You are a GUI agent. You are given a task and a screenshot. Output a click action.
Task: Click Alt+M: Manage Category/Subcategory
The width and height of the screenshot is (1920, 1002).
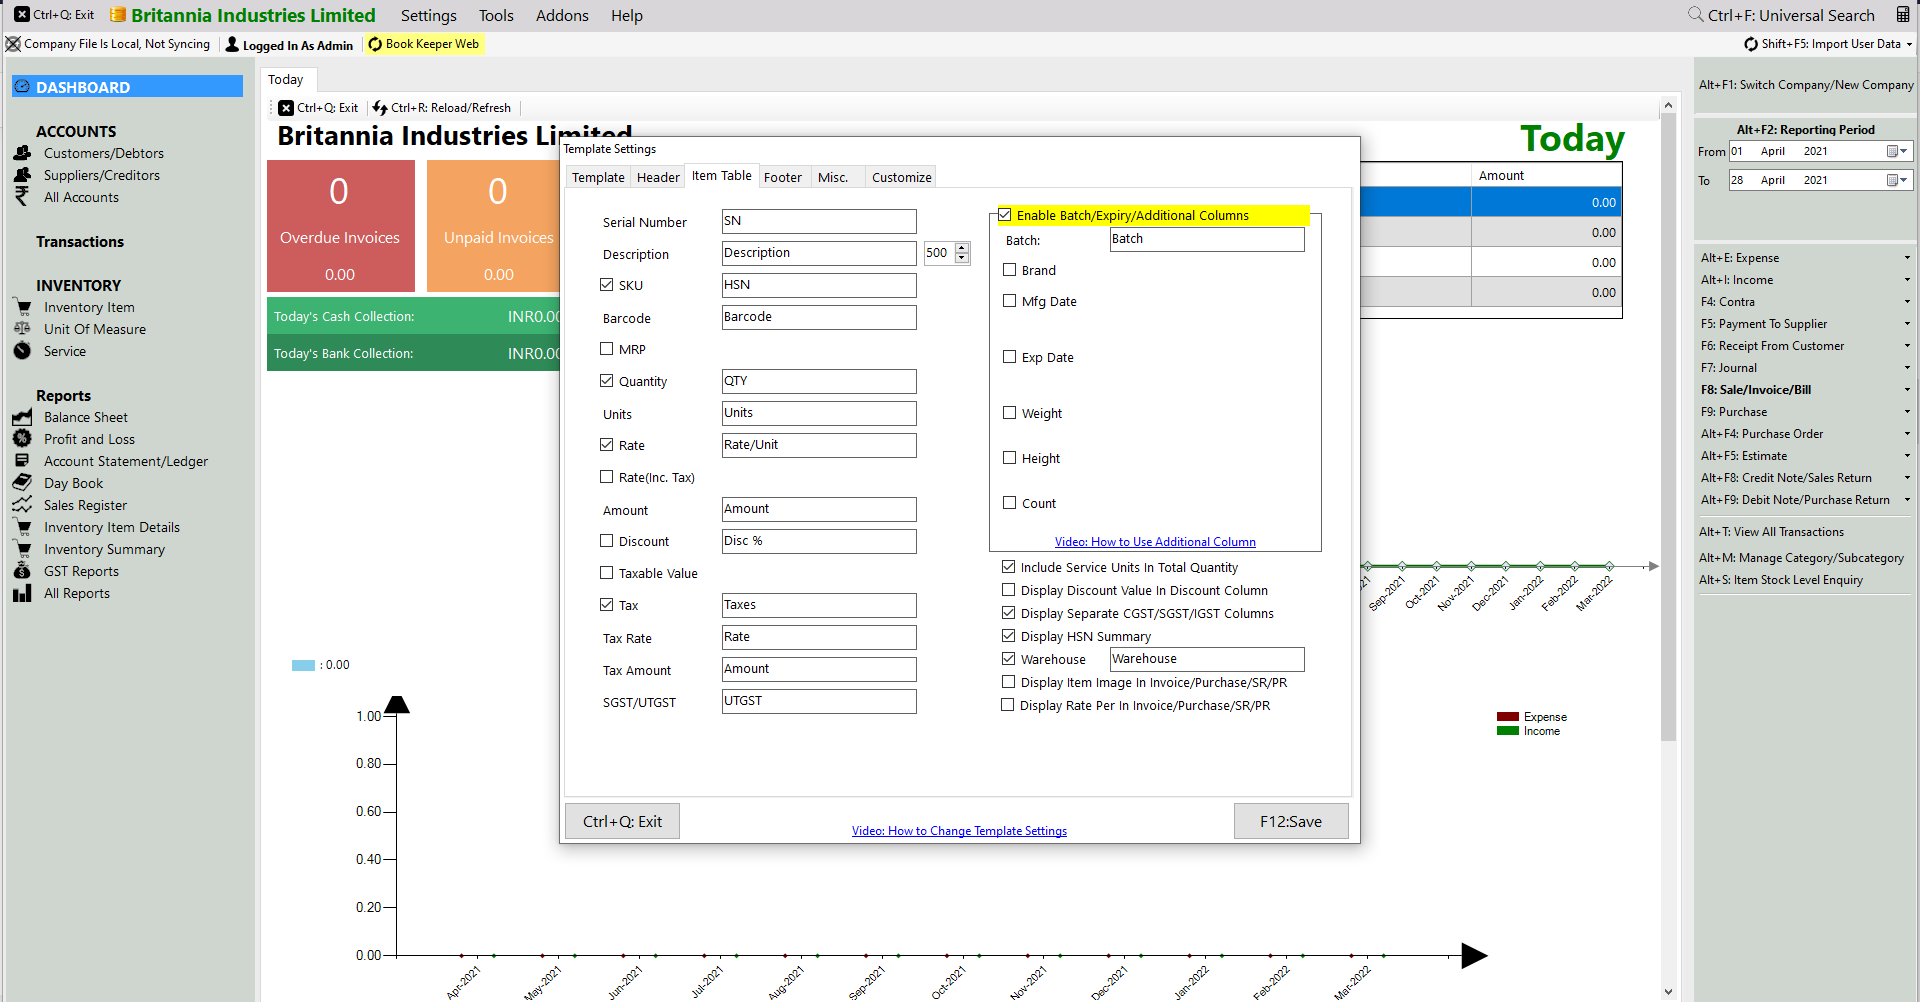click(x=1801, y=558)
